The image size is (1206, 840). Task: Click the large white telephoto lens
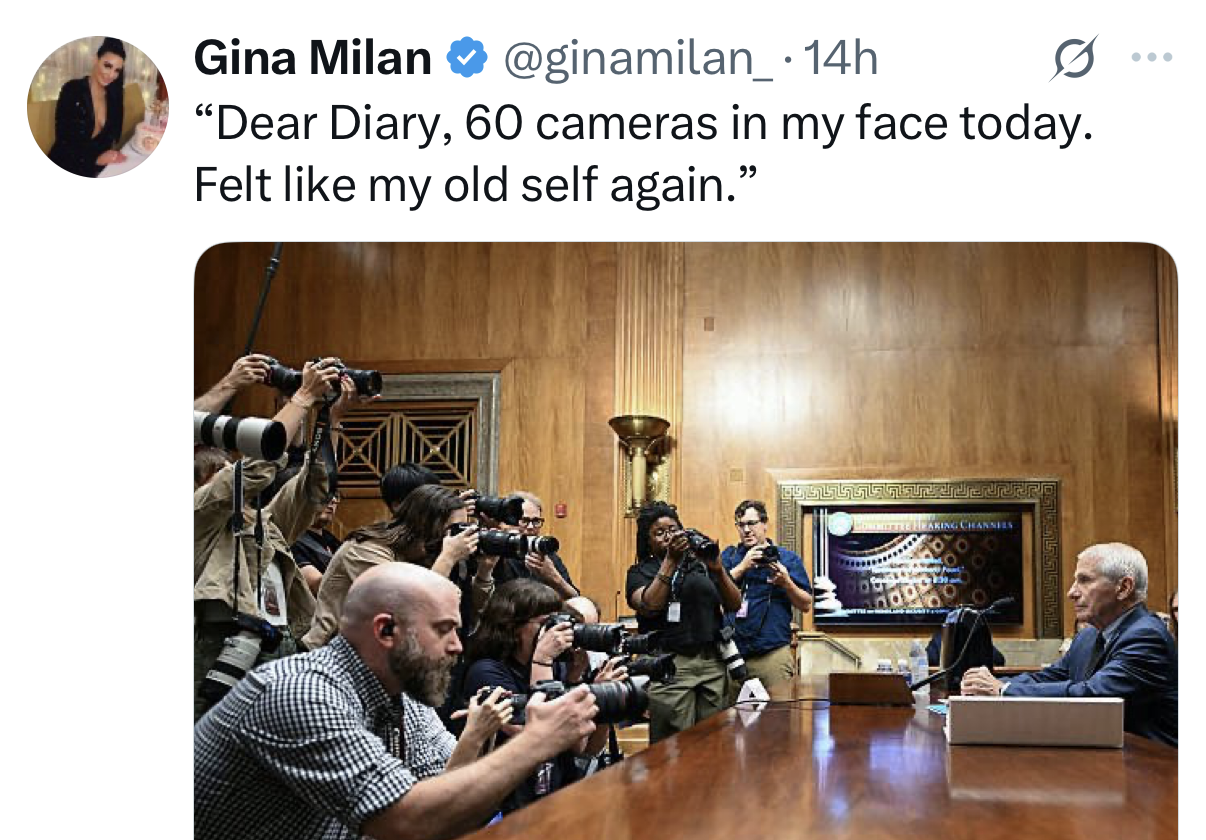click(x=240, y=434)
